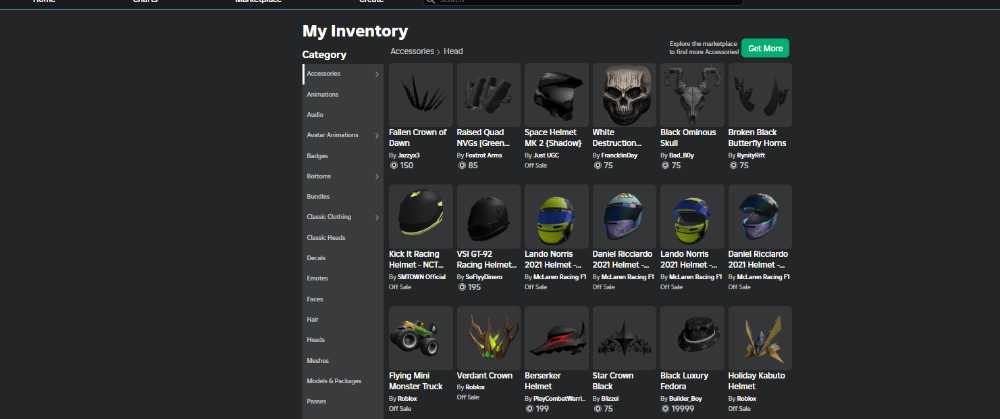Screen dimensions: 1000x419
Task: Select the Badges category
Action: [x=343, y=156]
